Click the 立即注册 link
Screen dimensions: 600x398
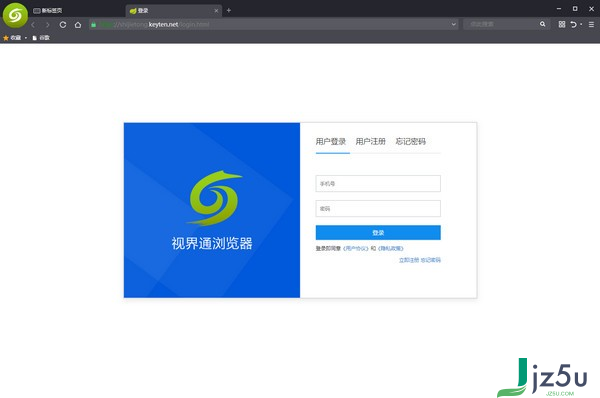[409, 260]
